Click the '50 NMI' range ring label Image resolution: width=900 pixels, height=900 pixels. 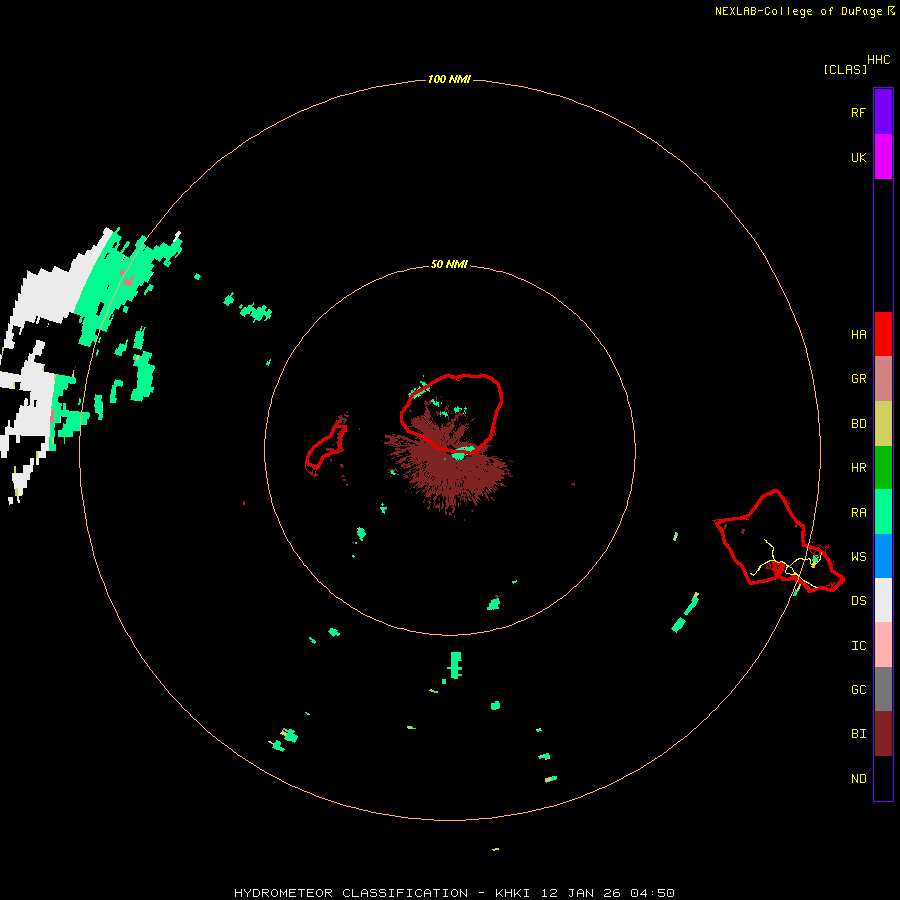pyautogui.click(x=449, y=264)
